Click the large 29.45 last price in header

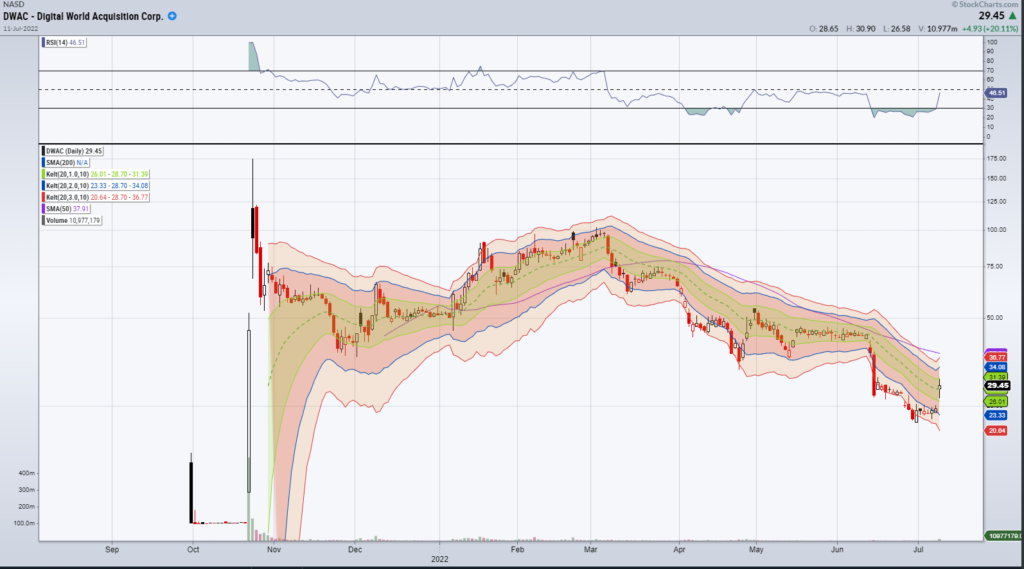point(991,16)
